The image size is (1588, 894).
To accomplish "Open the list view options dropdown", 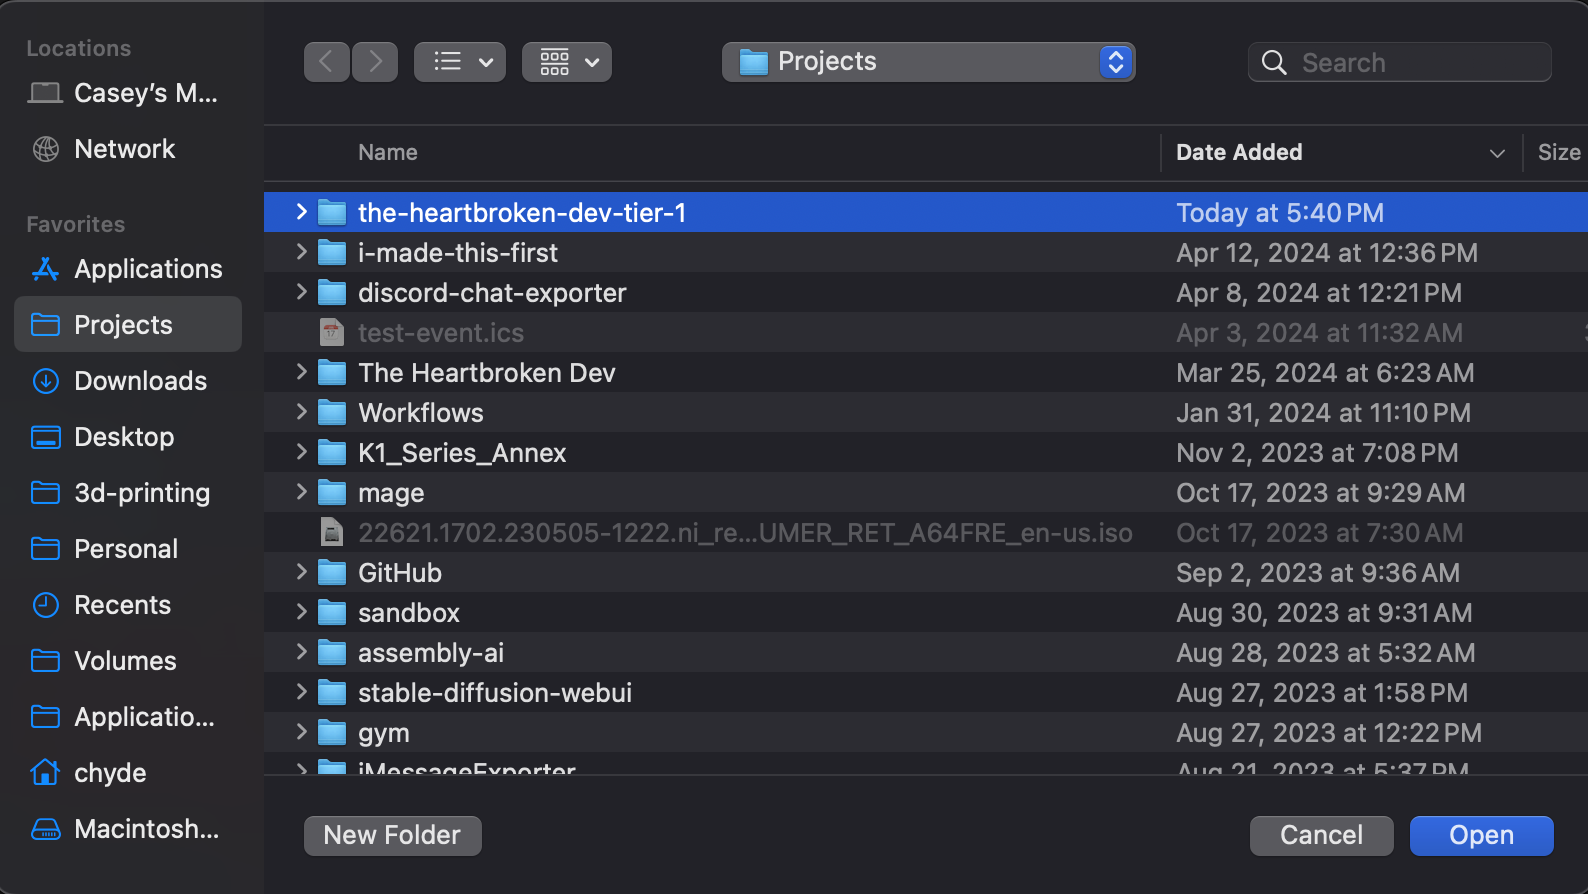I will click(460, 62).
